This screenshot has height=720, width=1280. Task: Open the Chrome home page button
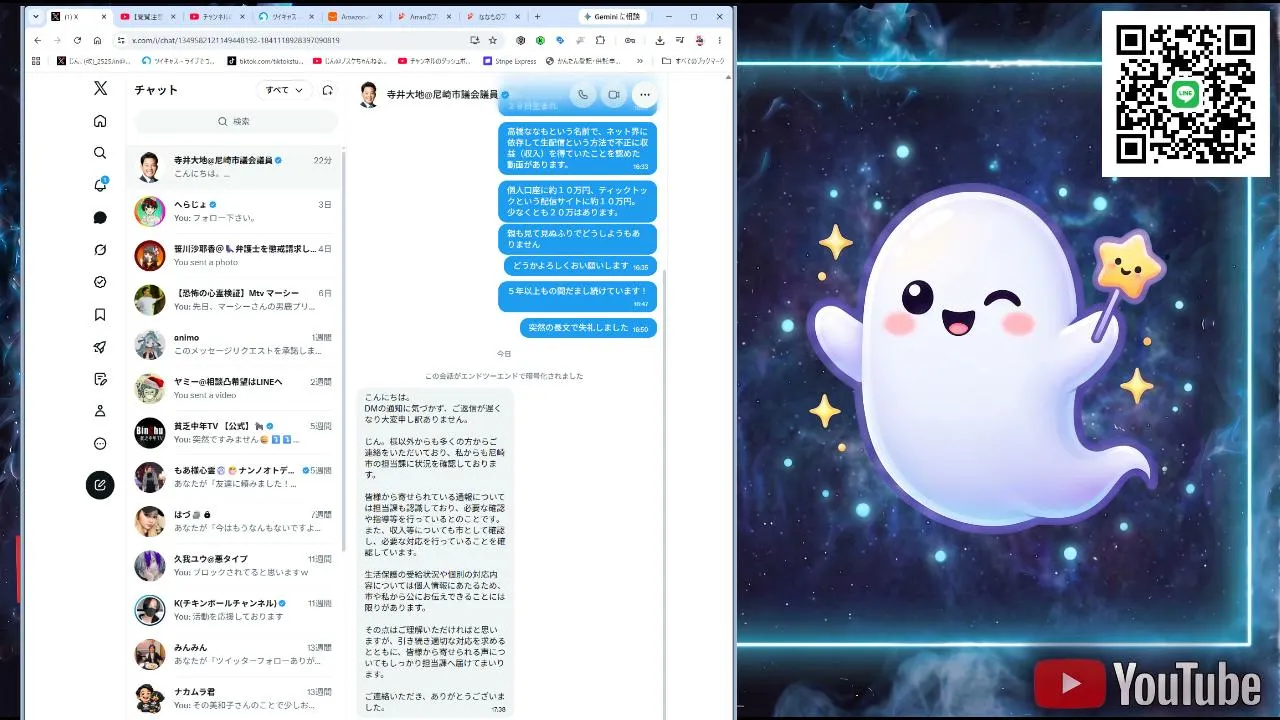pyautogui.click(x=97, y=40)
